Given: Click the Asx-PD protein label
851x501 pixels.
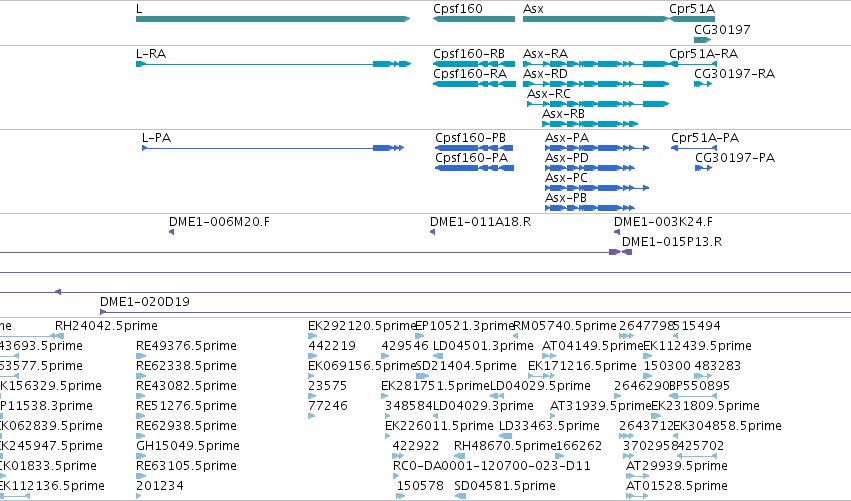Looking at the screenshot, I should click(x=567, y=158).
